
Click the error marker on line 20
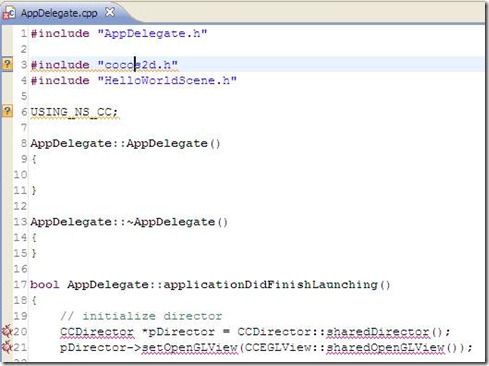pos(7,331)
